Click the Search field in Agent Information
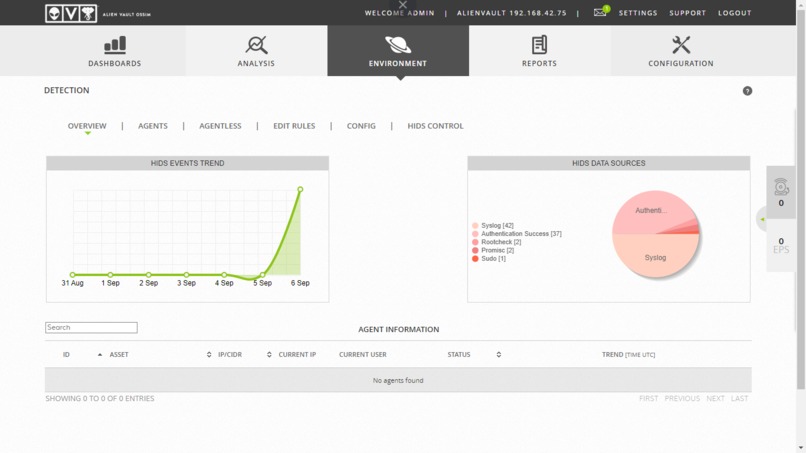The width and height of the screenshot is (806, 453). (x=91, y=328)
